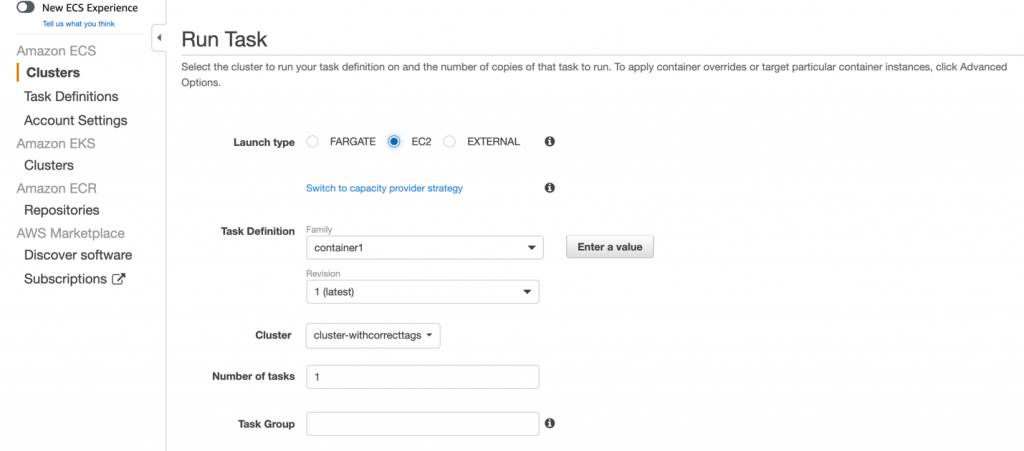Click the Amazon ECR section heading
The height and width of the screenshot is (451, 1024).
pyautogui.click(x=56, y=189)
